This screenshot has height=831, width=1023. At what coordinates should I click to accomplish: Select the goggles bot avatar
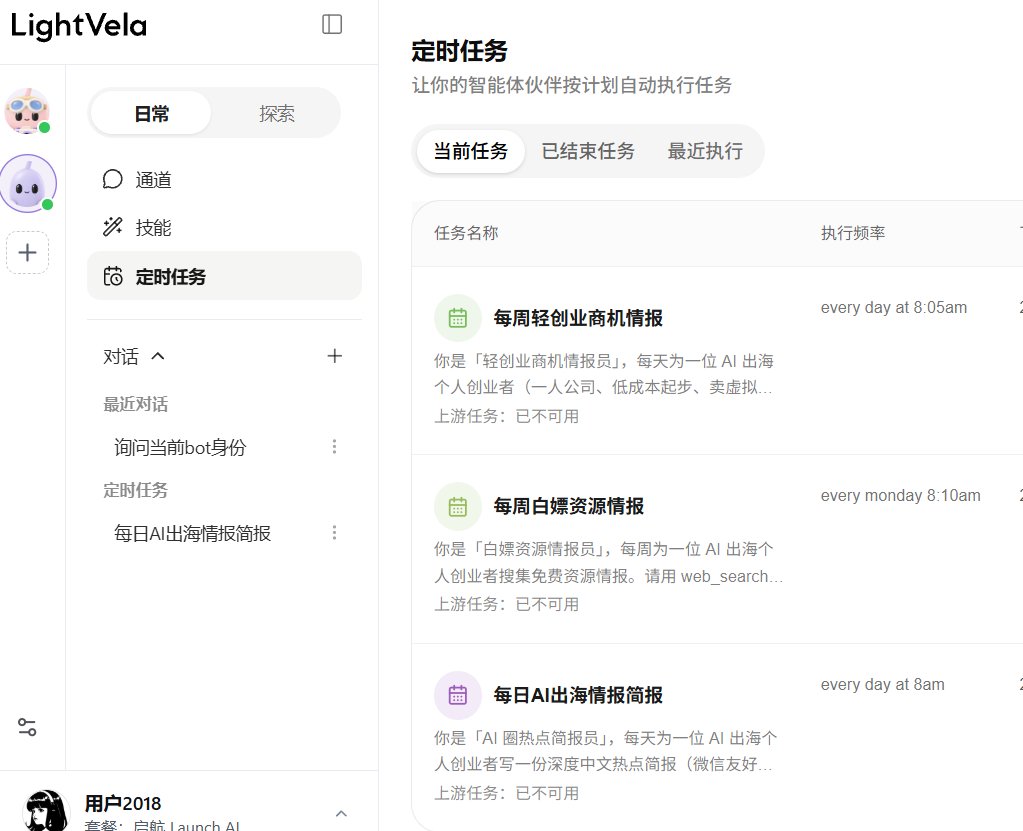click(x=27, y=111)
